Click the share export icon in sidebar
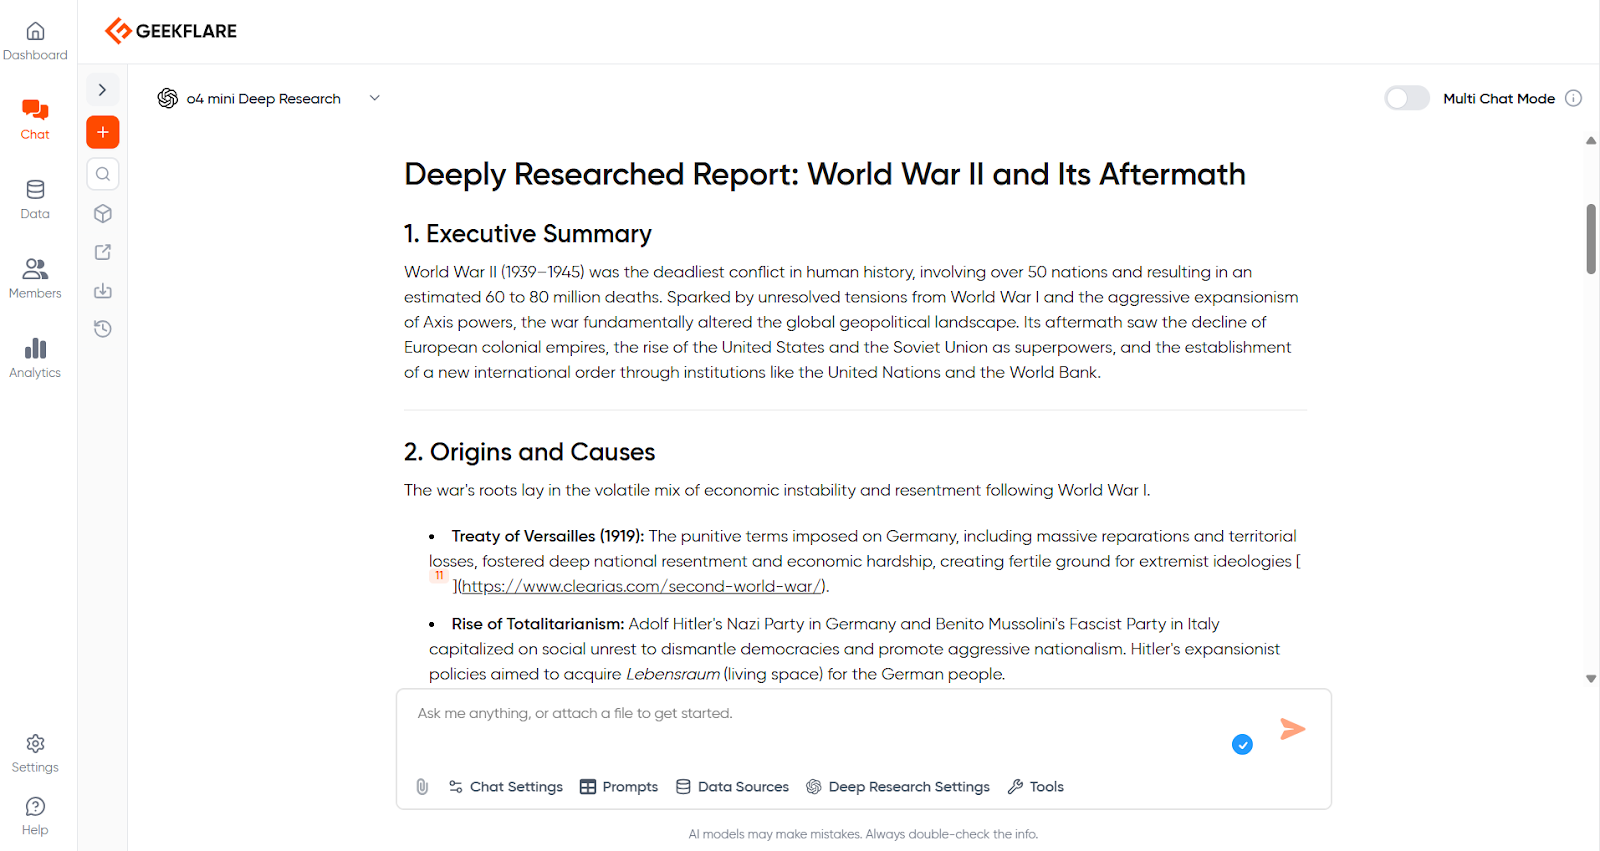Screen dimensions: 1600x851 coord(102,252)
